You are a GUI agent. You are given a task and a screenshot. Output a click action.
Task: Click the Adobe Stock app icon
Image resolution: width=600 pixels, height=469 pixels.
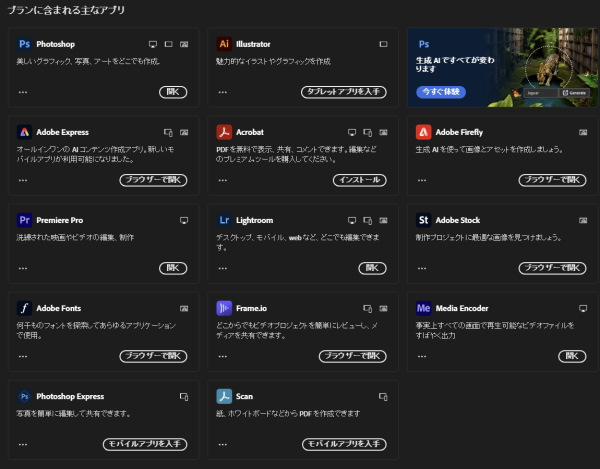[x=424, y=220]
